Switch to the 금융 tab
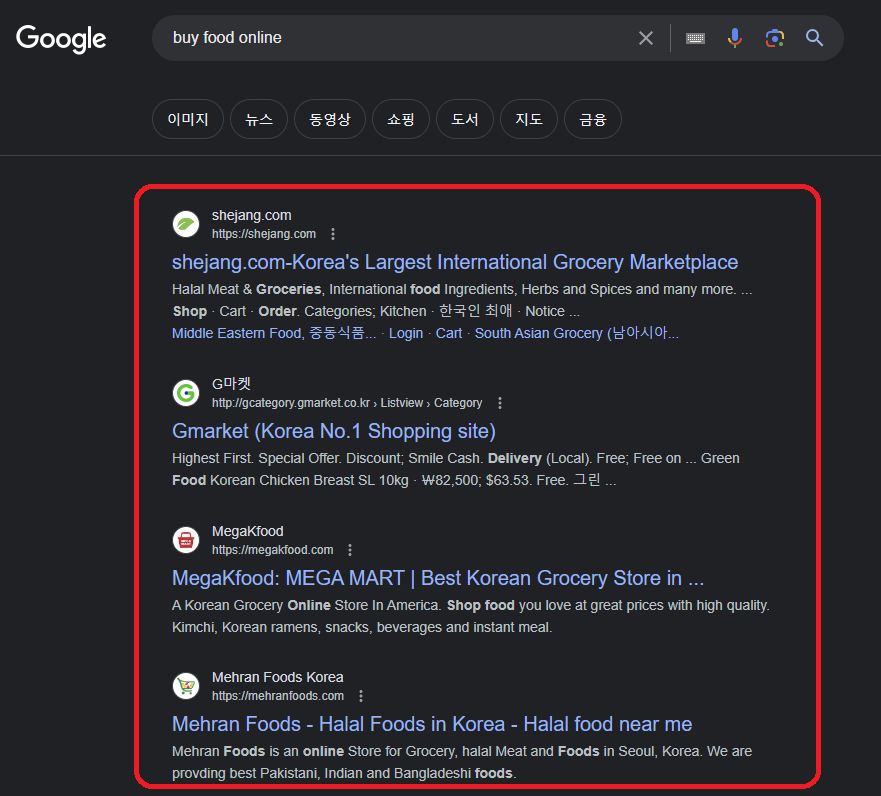This screenshot has width=881, height=796. click(593, 119)
